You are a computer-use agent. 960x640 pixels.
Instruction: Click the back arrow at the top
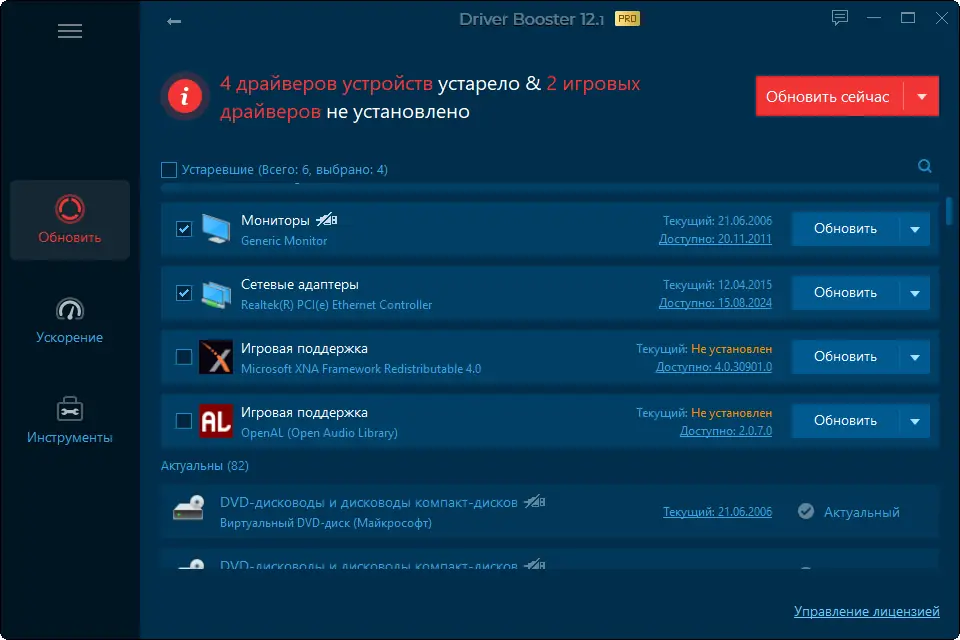pyautogui.click(x=174, y=19)
